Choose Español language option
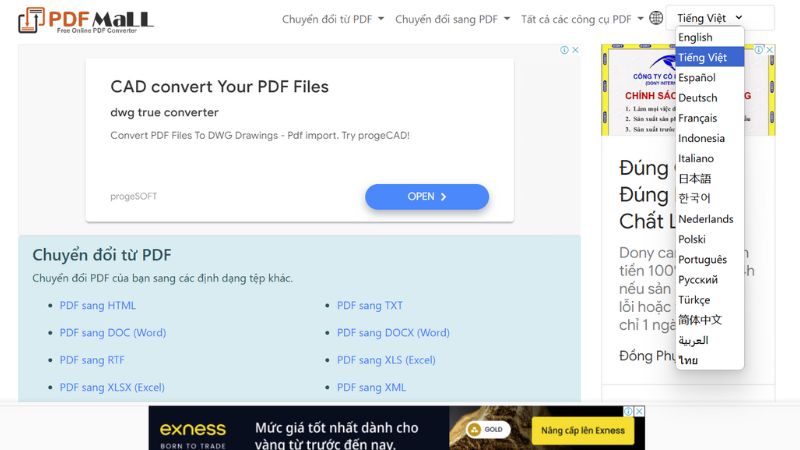The width and height of the screenshot is (800, 450). (710, 78)
